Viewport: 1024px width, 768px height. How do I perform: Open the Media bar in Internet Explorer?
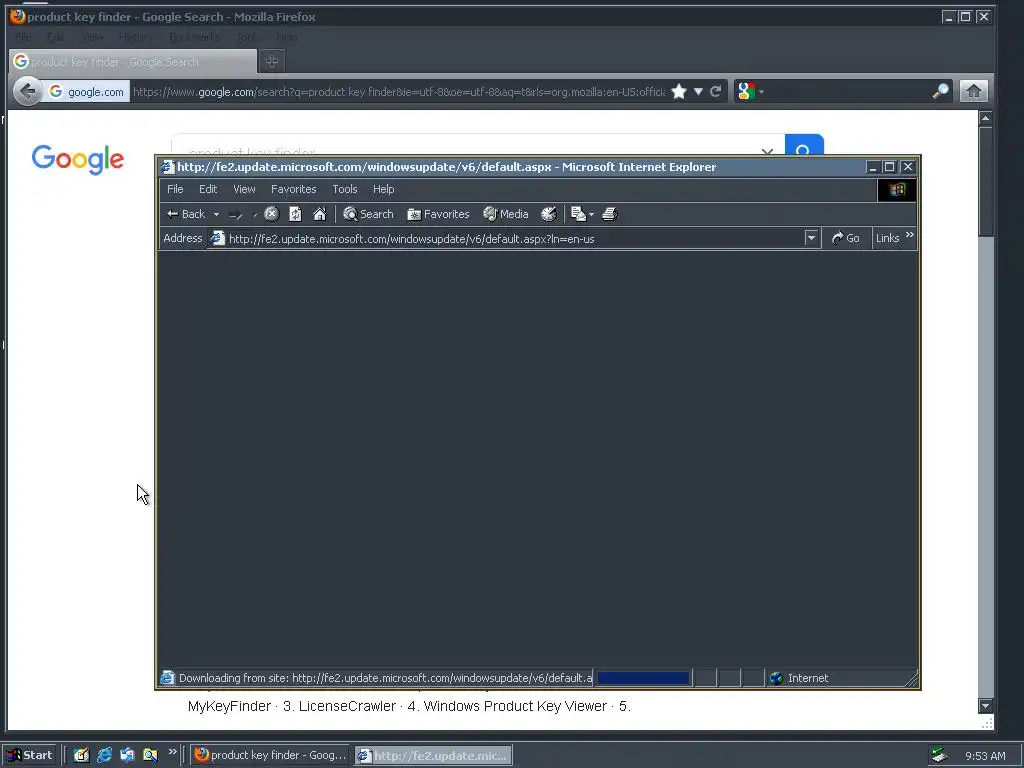505,214
